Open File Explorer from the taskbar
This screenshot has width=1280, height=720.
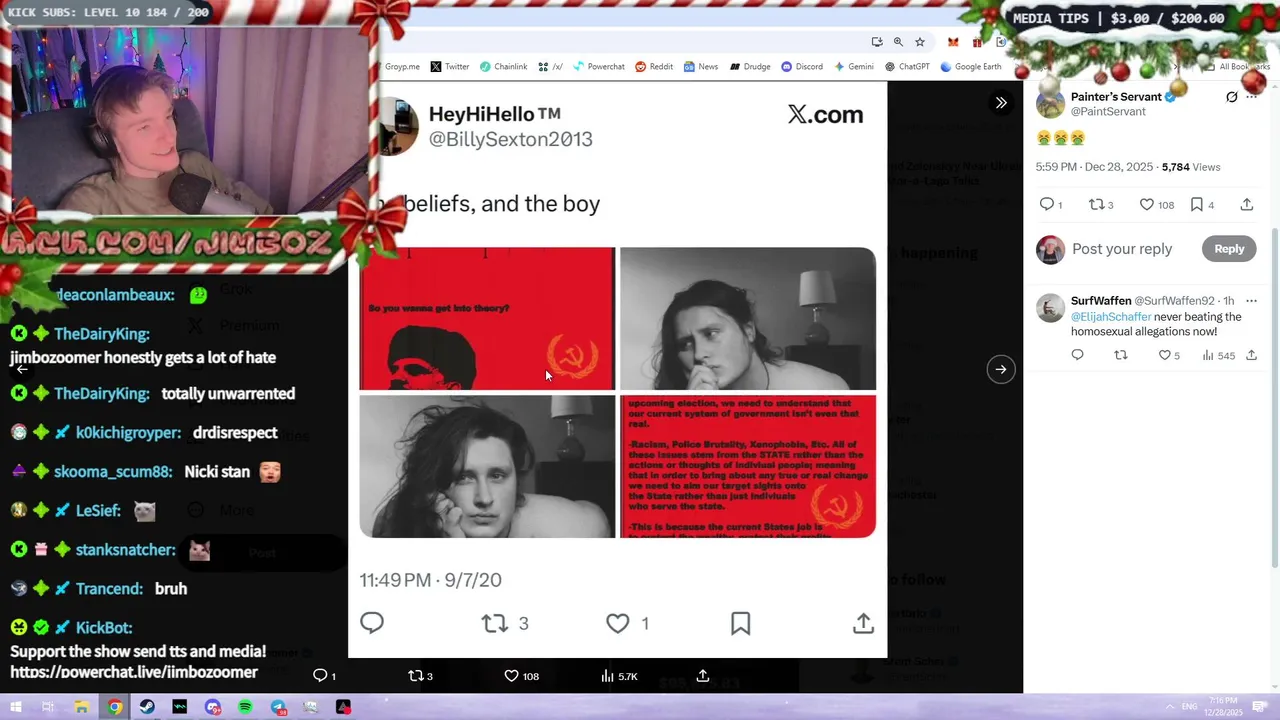[x=81, y=707]
